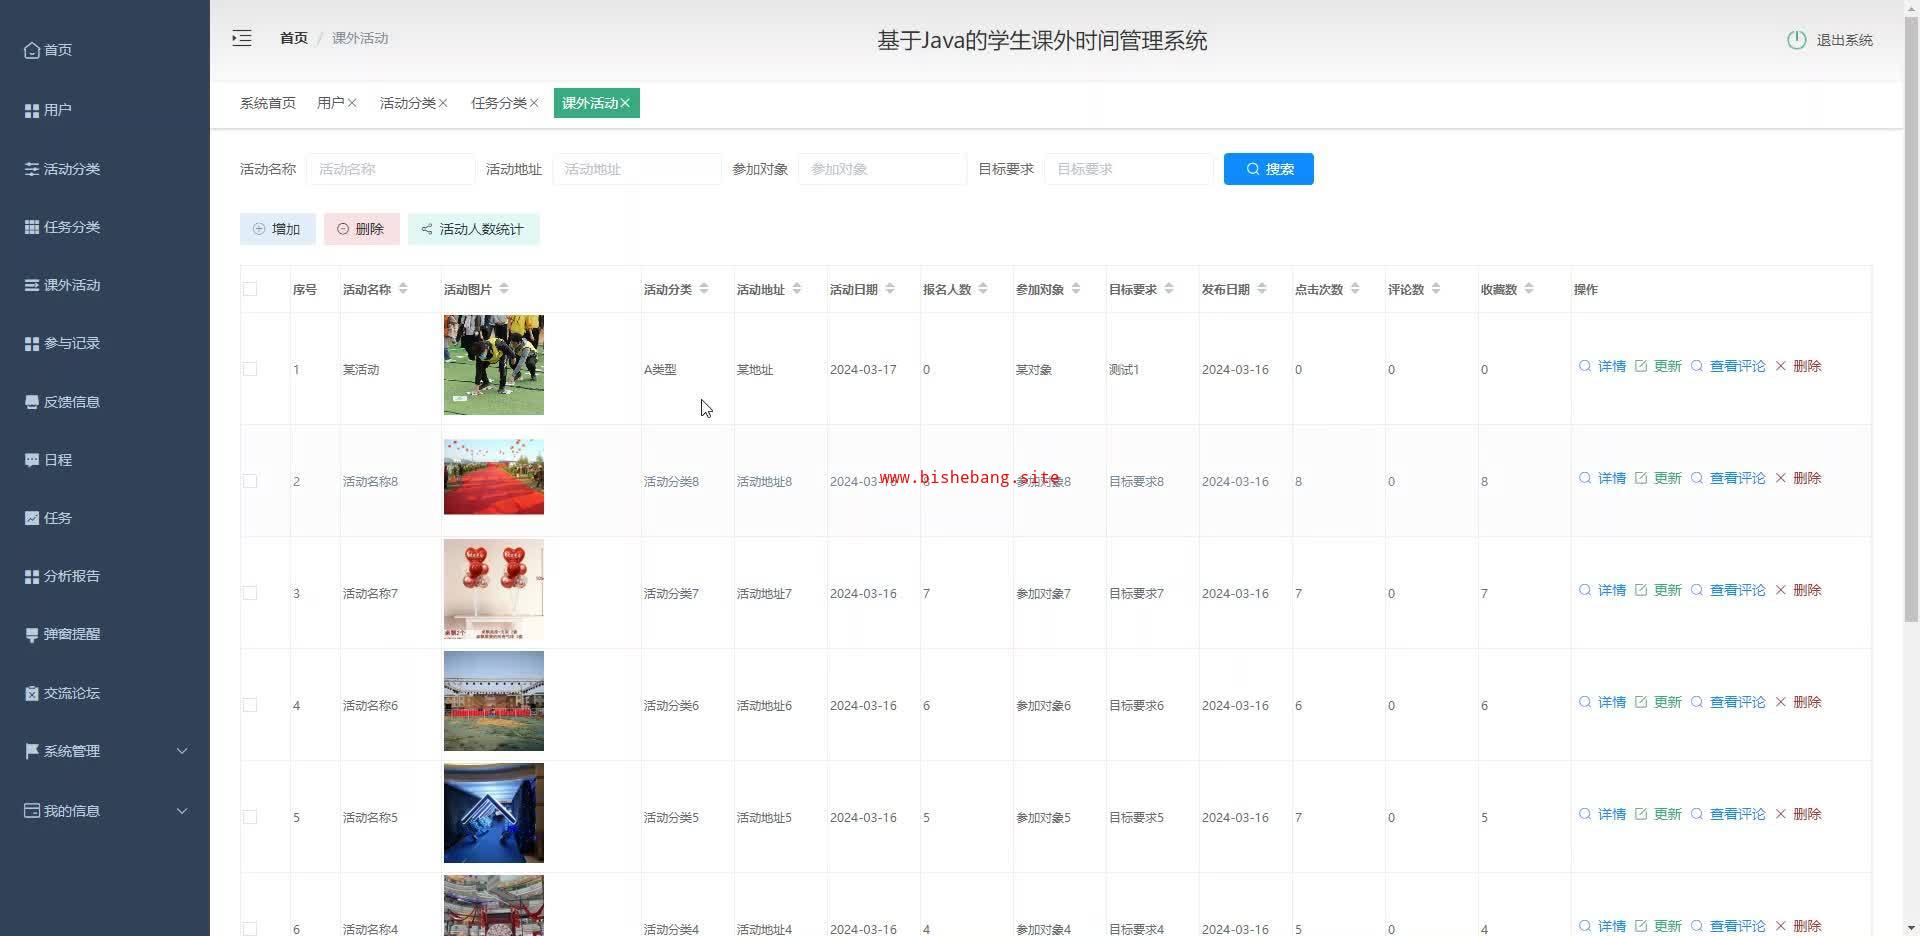Sort by the 活动日期 column arrows
This screenshot has height=936, width=1920.
pyautogui.click(x=890, y=289)
